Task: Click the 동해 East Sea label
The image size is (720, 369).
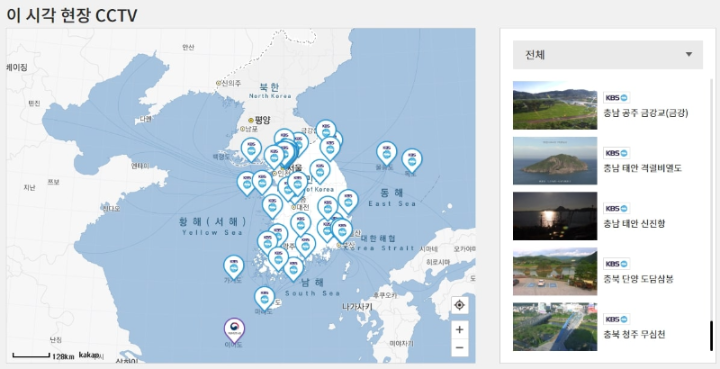Action: pyautogui.click(x=392, y=197)
